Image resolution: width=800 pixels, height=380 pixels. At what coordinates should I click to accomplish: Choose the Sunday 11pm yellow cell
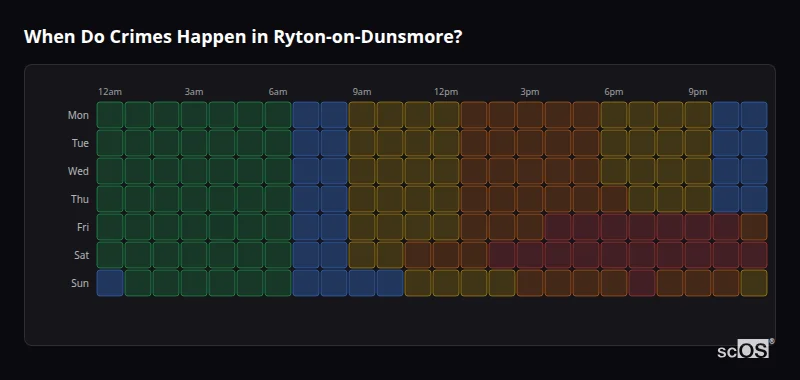(x=754, y=283)
